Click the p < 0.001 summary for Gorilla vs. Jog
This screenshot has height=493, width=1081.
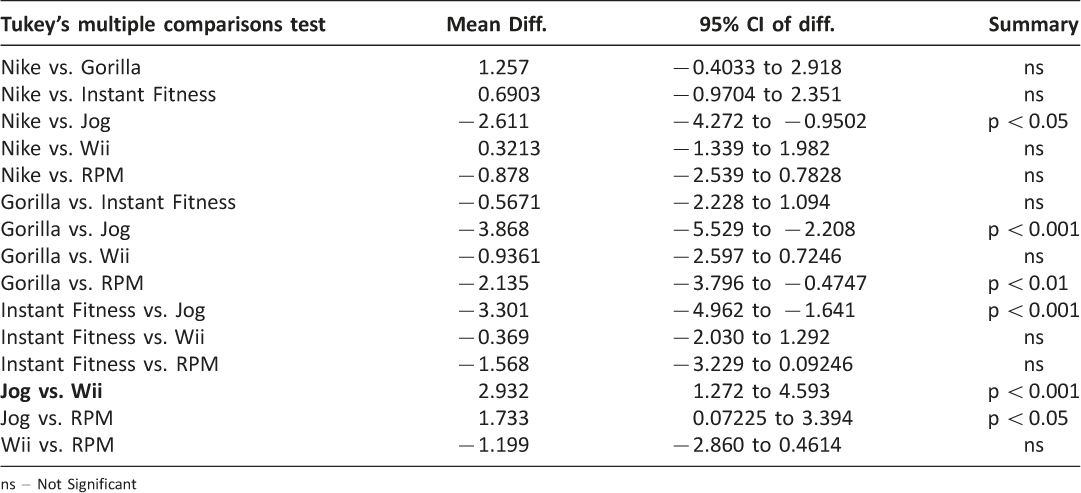[1033, 229]
